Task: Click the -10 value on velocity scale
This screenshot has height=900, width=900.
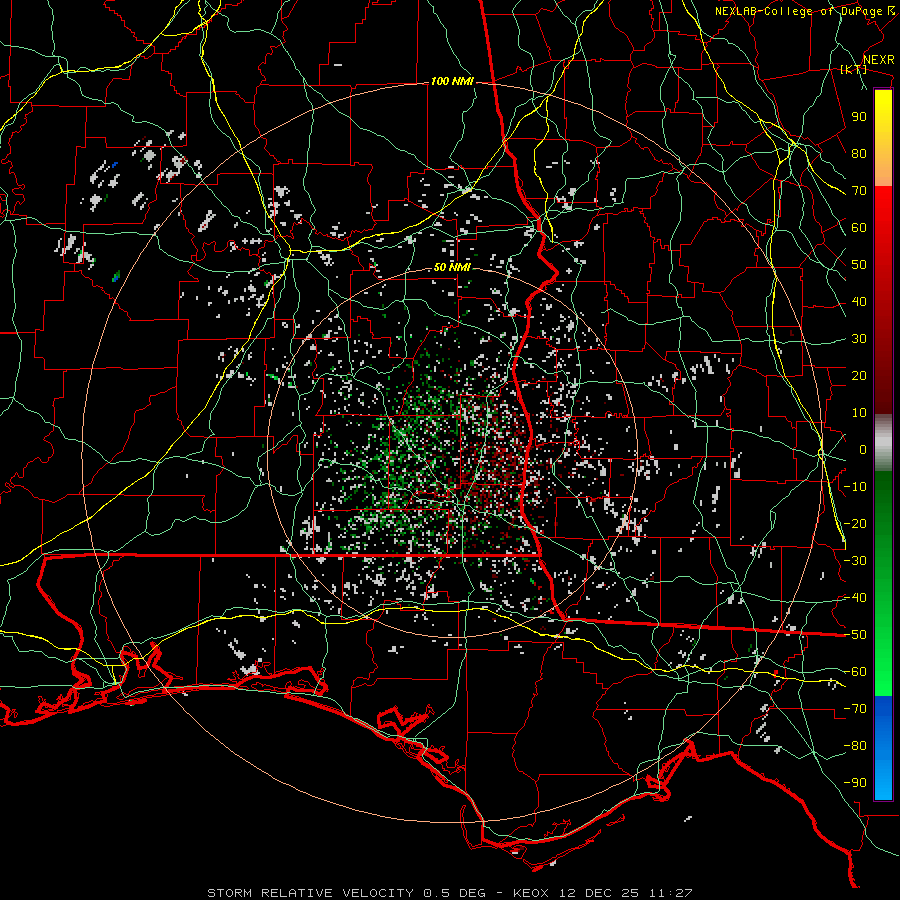Action: tap(855, 487)
